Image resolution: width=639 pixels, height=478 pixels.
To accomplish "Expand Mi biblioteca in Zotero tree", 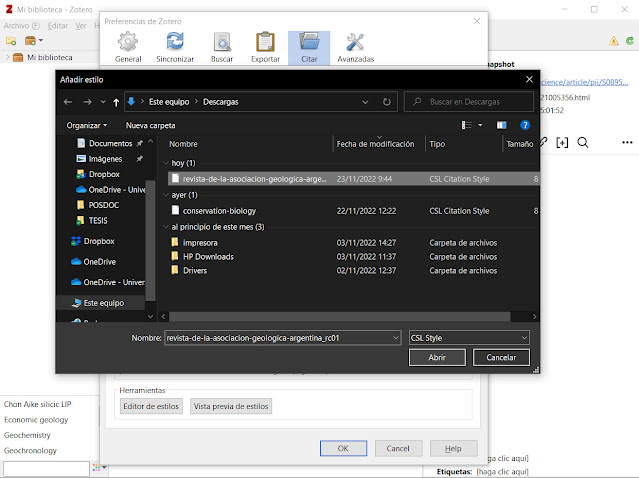I will [7, 57].
